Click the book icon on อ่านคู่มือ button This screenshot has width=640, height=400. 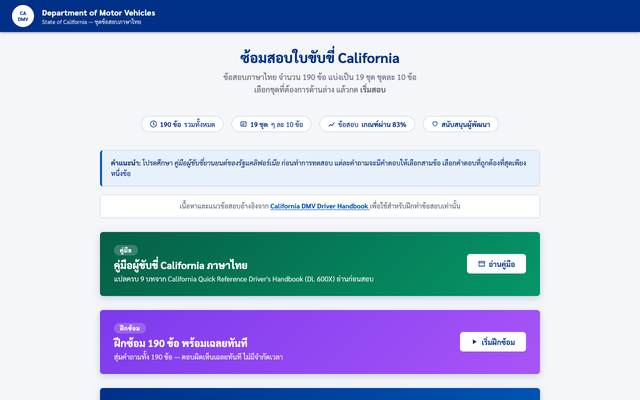[482, 264]
